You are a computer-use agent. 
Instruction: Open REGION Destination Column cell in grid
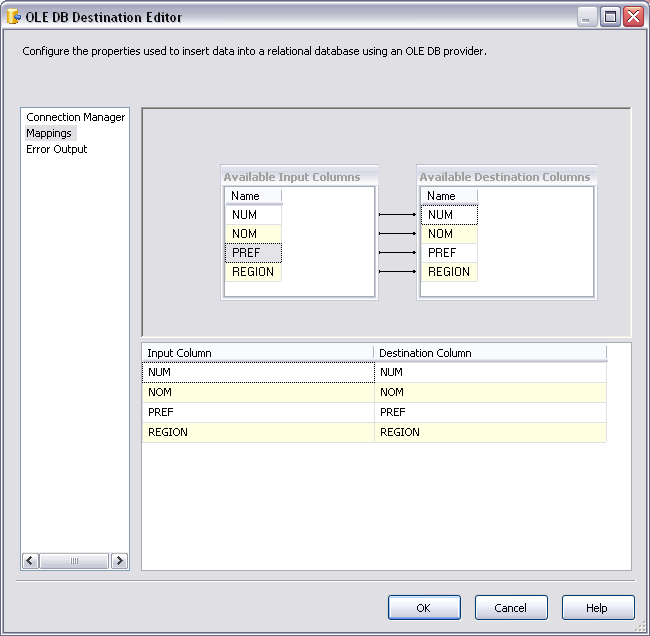pyautogui.click(x=490, y=432)
